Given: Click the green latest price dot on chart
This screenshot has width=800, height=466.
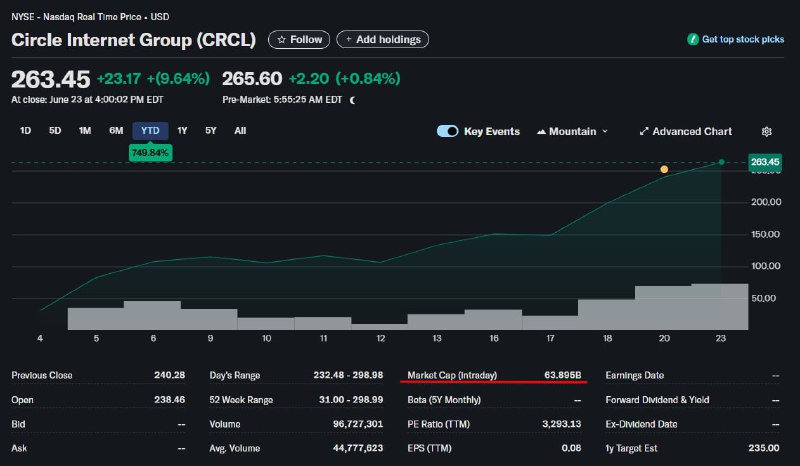Looking at the screenshot, I should click(721, 162).
